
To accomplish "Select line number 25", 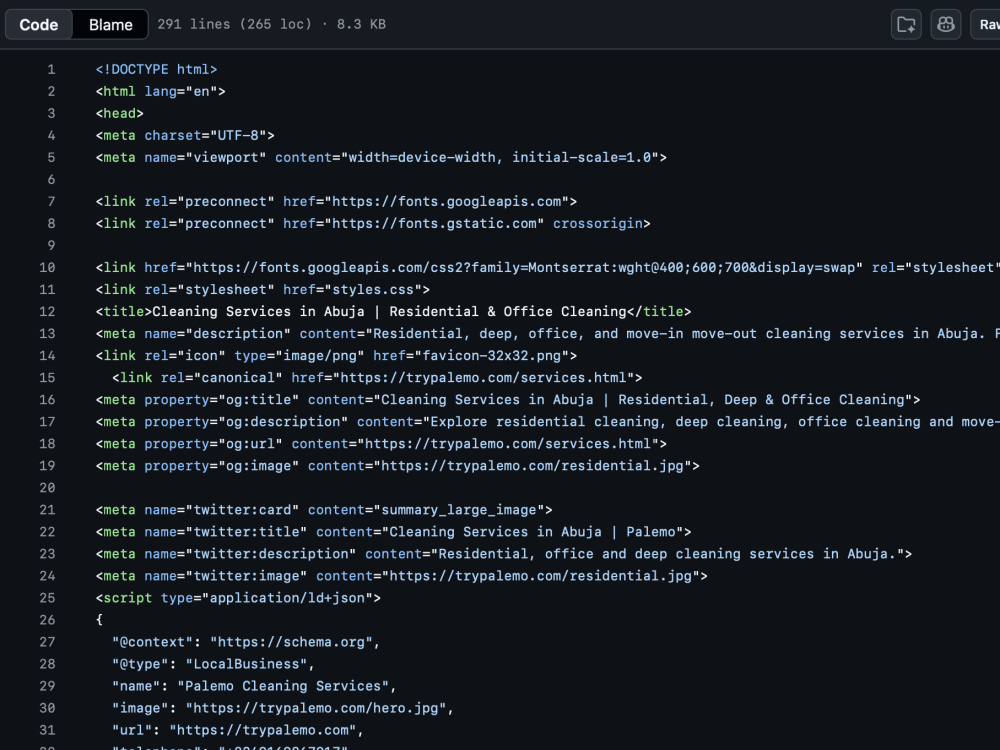I will coord(47,598).
